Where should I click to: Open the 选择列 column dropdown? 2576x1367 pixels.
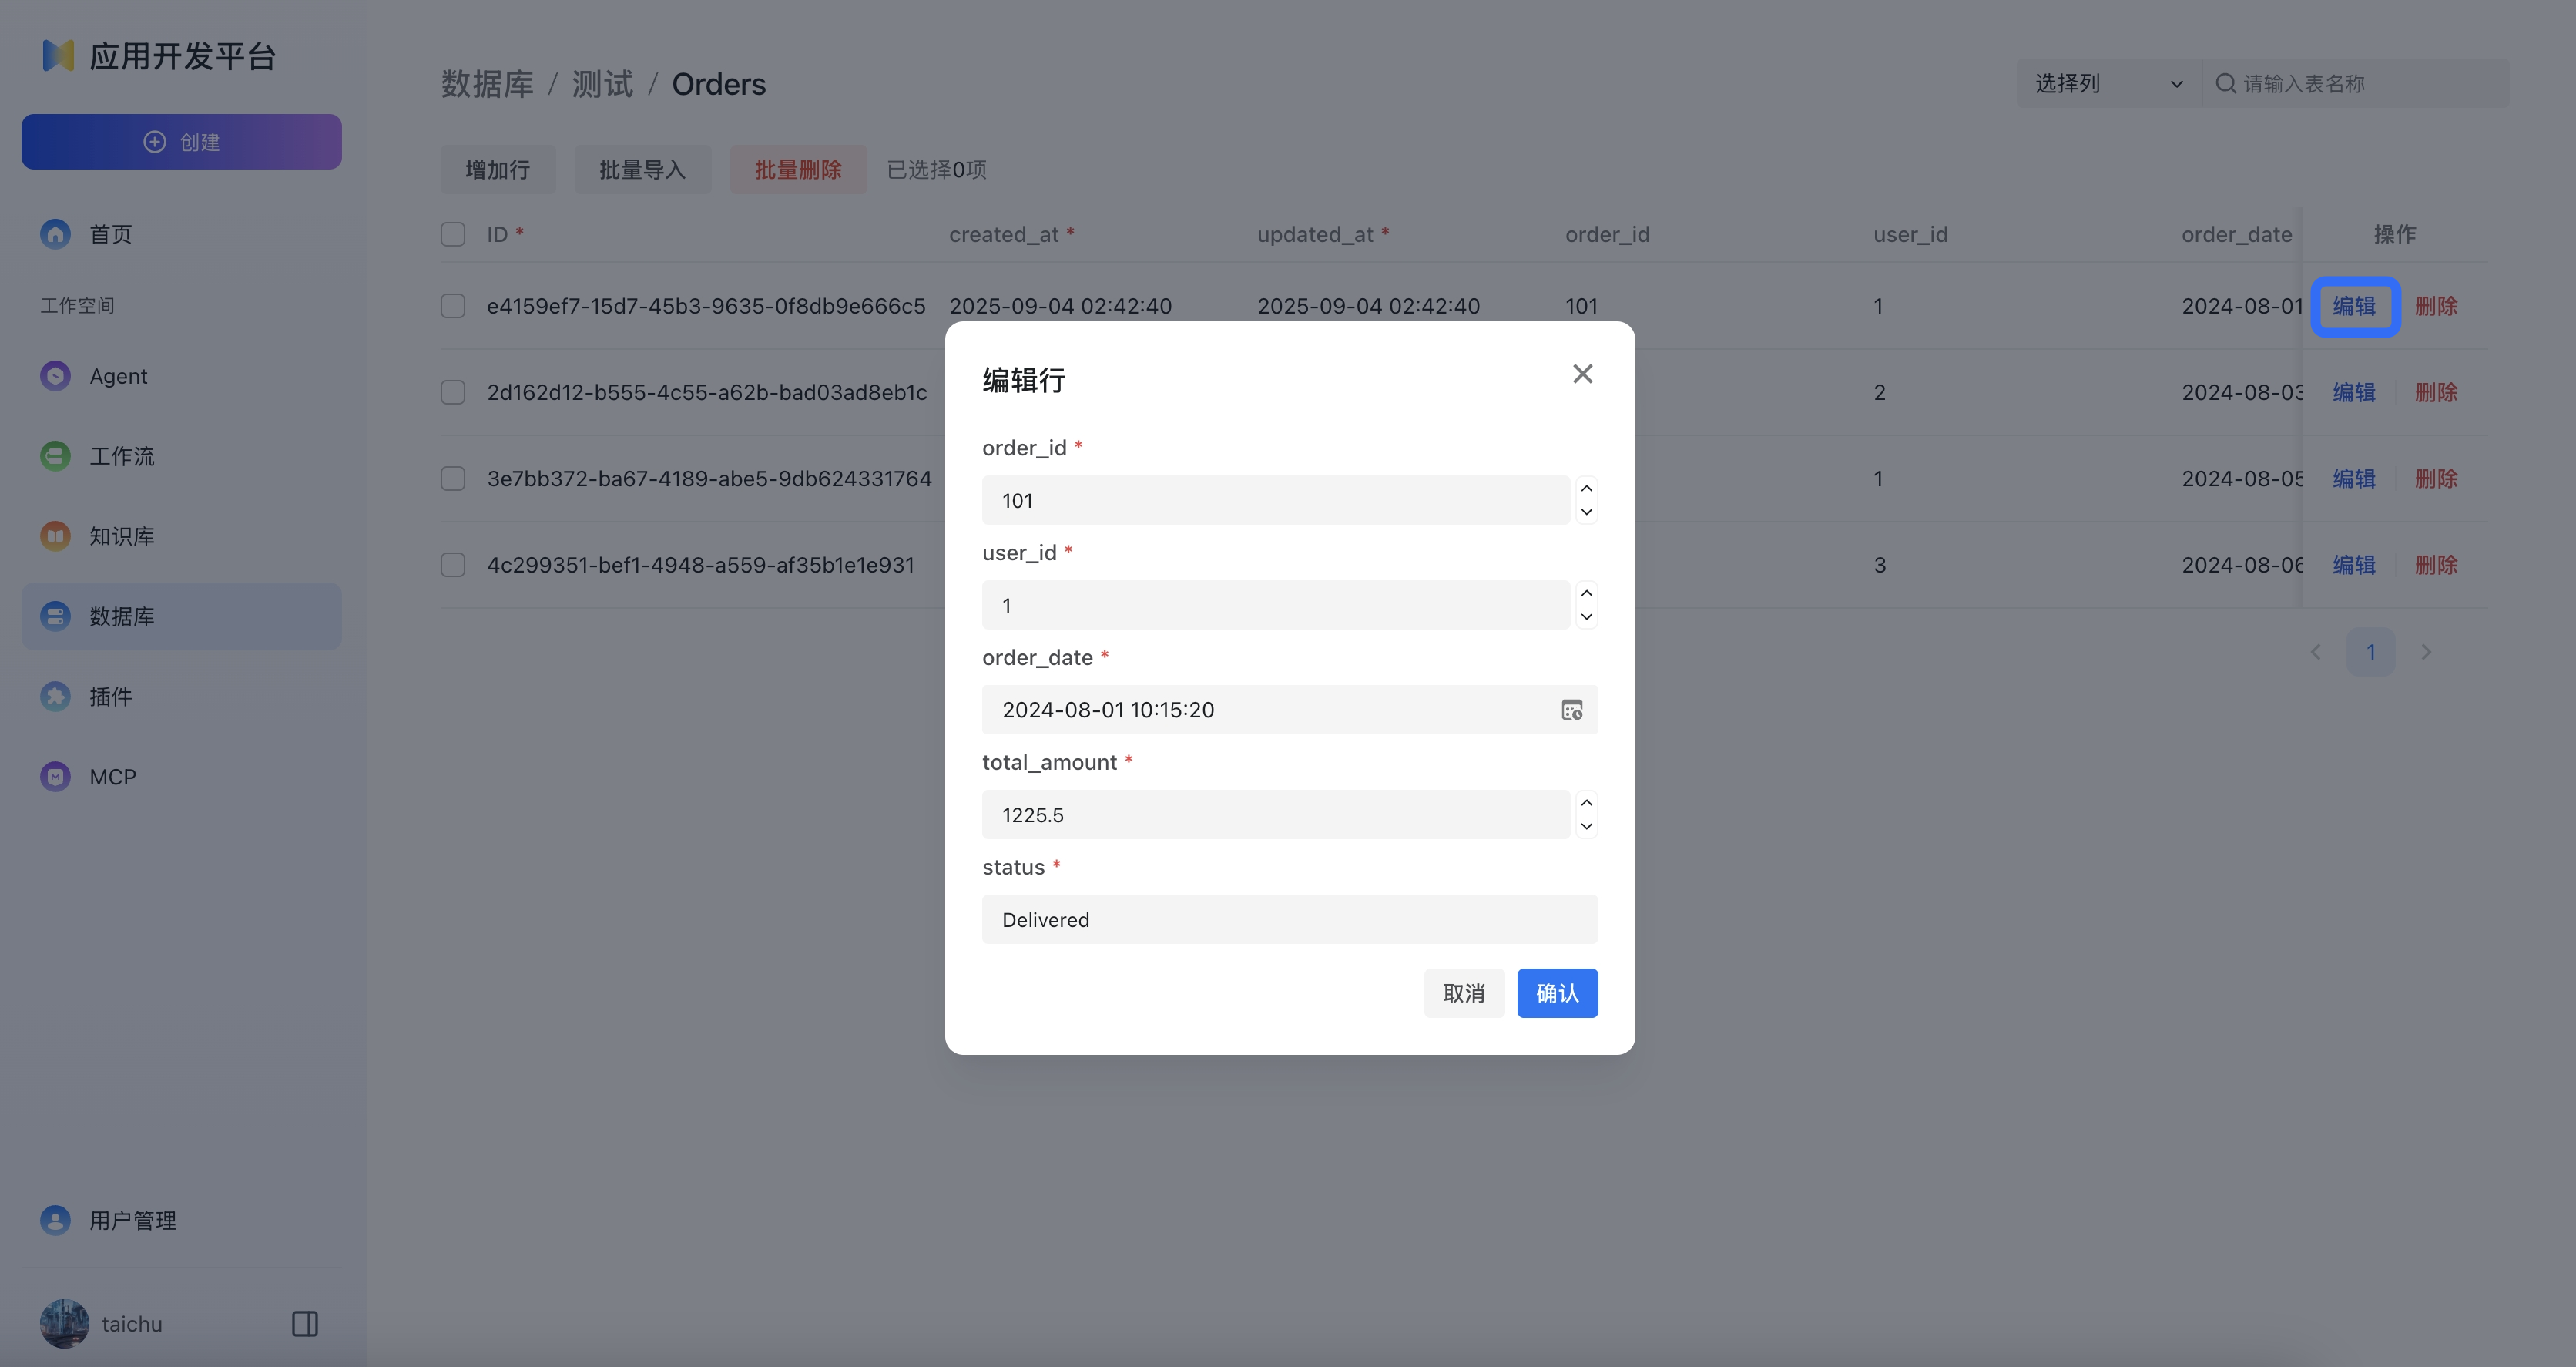[x=2108, y=84]
